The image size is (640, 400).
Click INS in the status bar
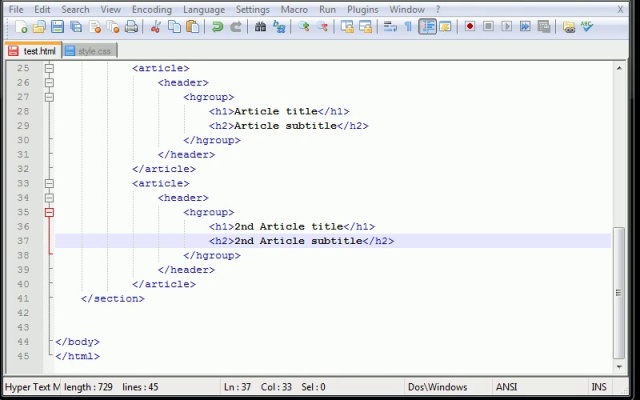click(x=599, y=387)
